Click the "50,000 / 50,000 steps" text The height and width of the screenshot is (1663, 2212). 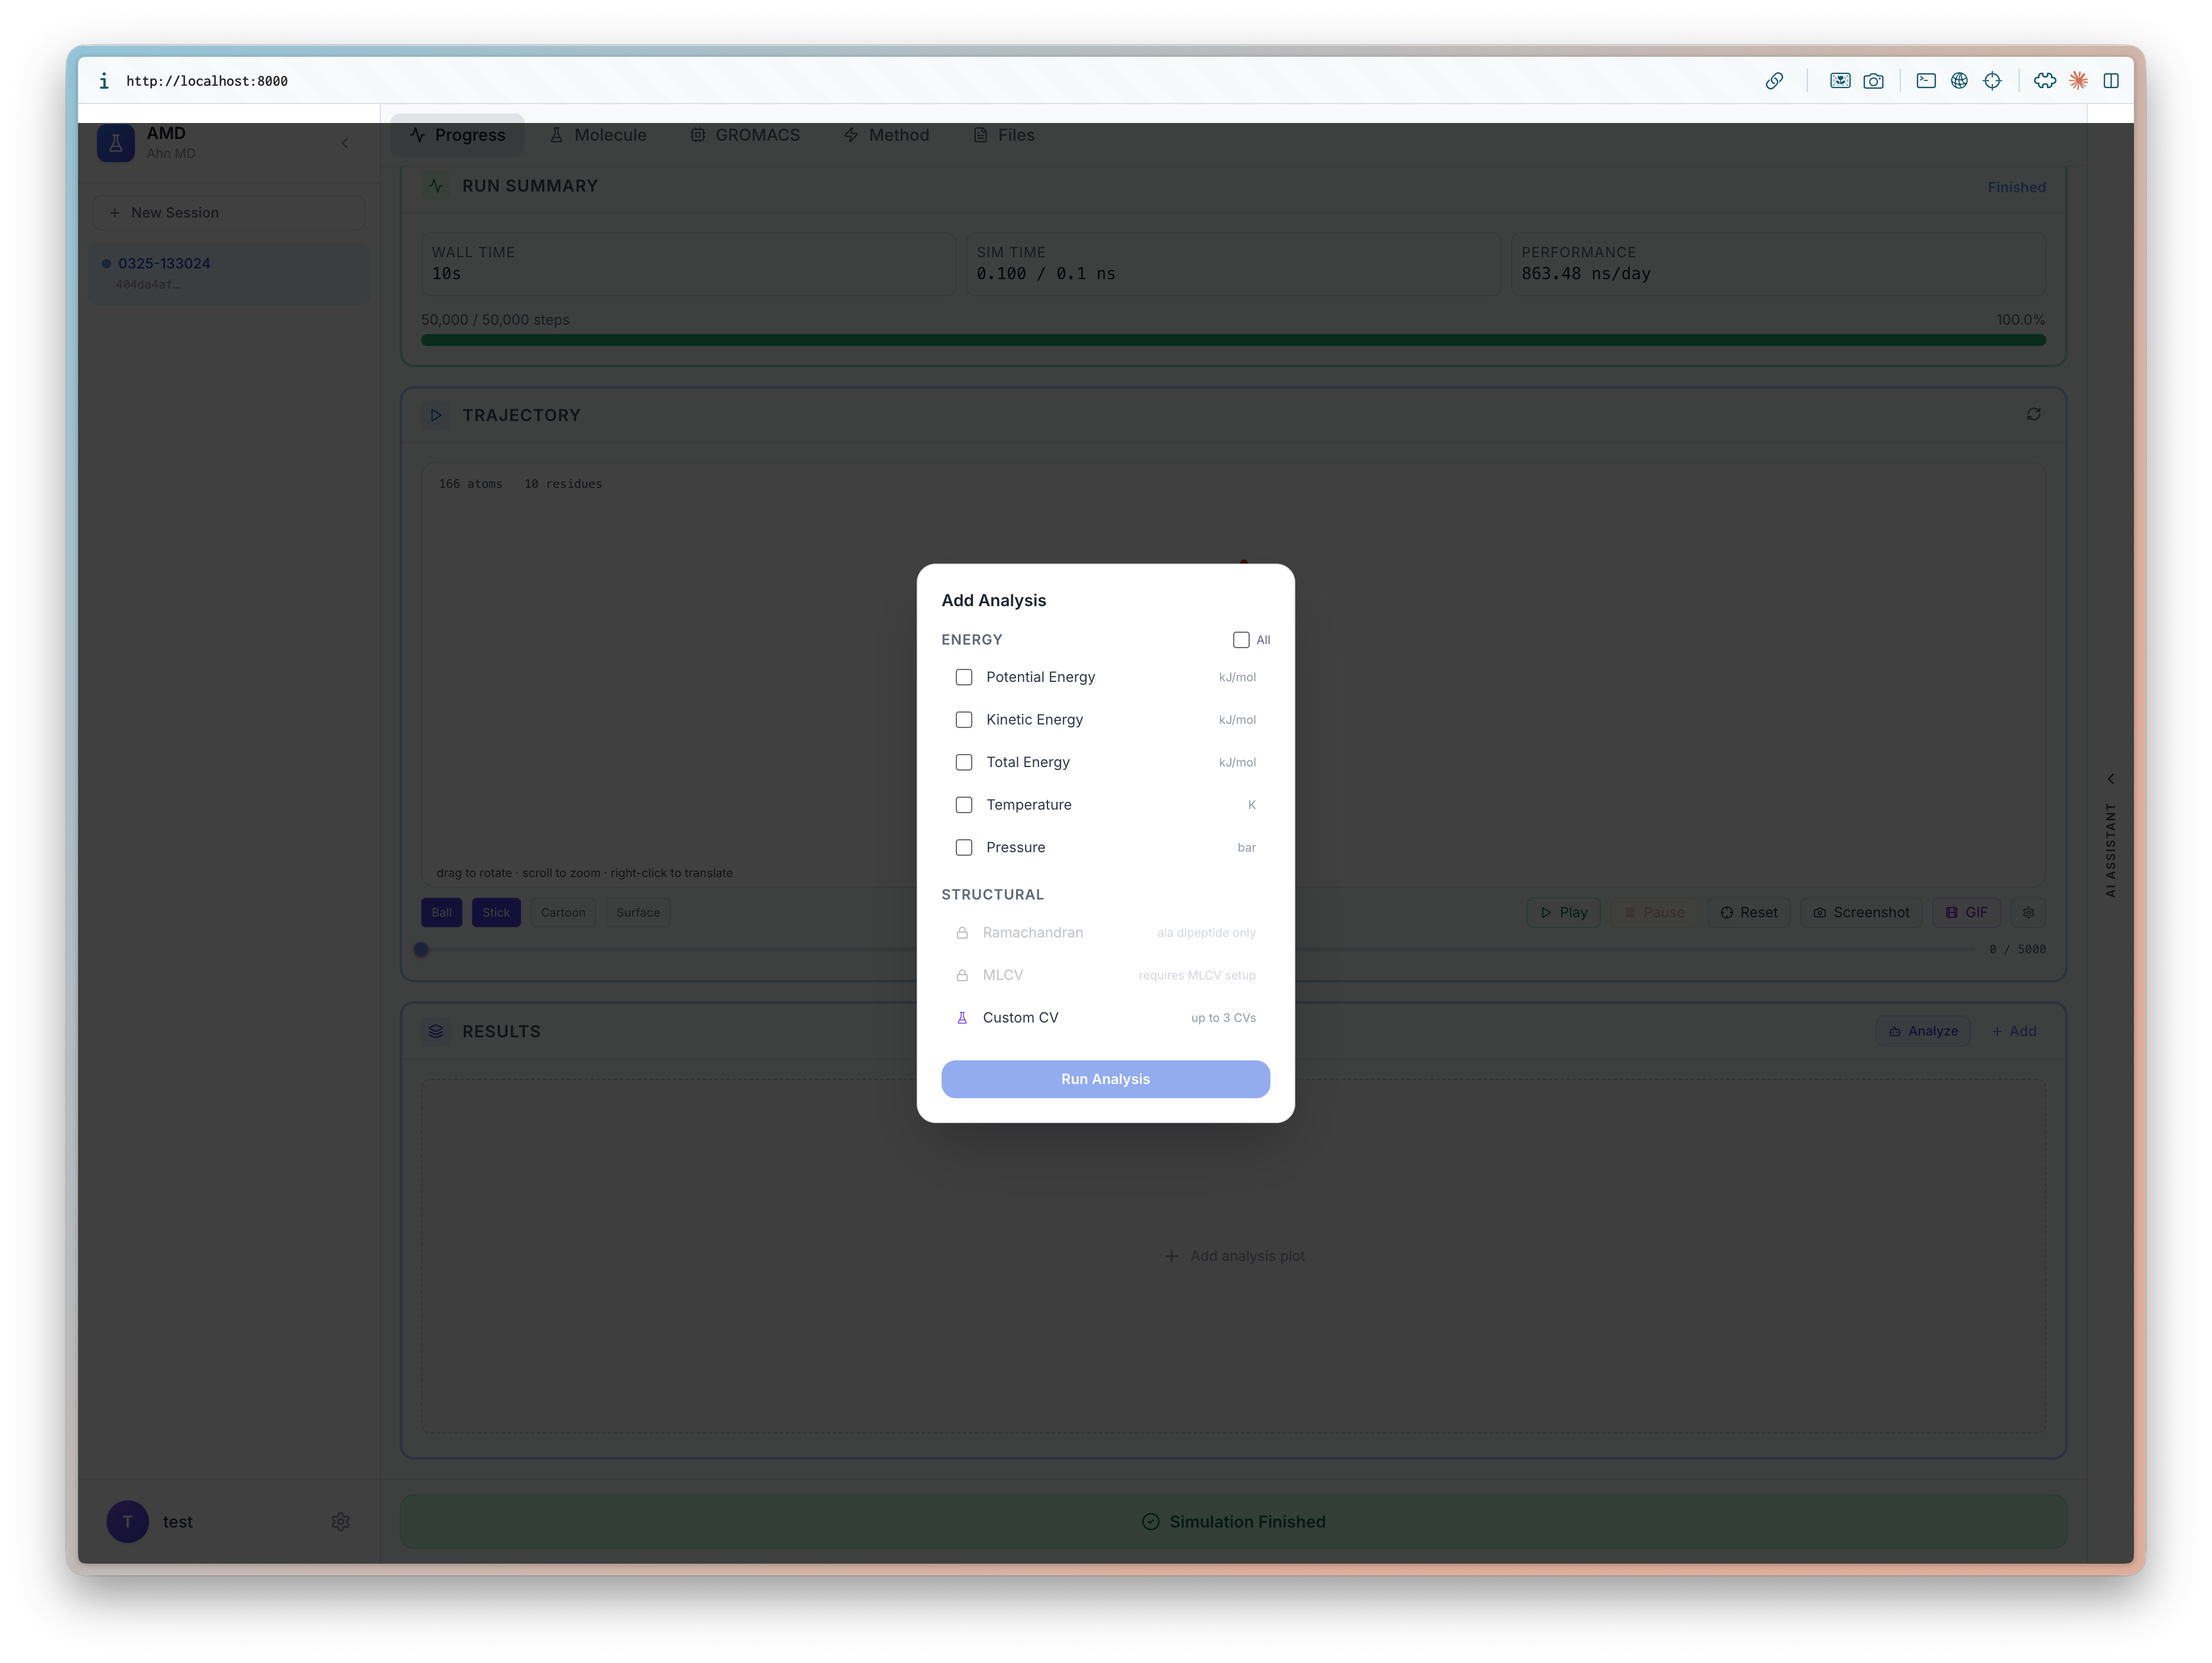click(495, 320)
